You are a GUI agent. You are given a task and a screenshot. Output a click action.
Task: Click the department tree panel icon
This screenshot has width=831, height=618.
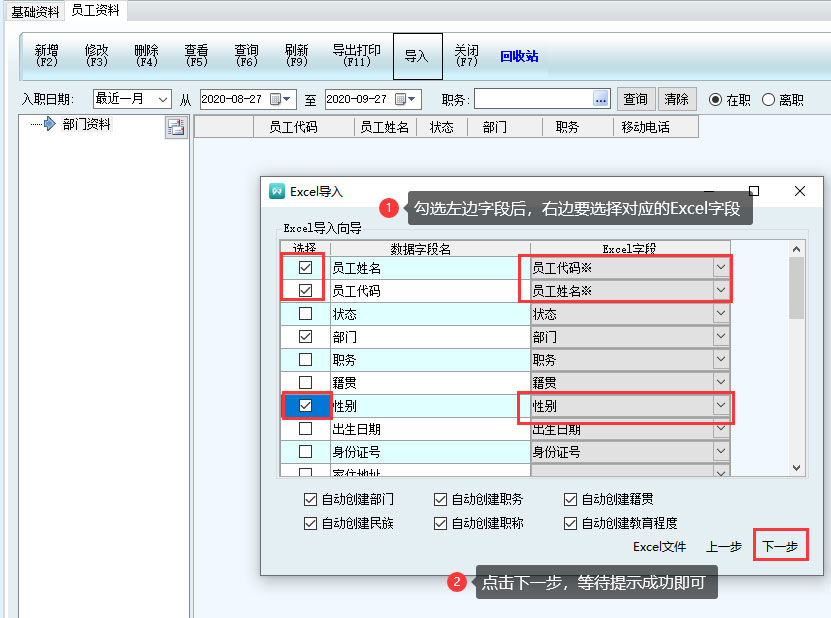tap(176, 126)
